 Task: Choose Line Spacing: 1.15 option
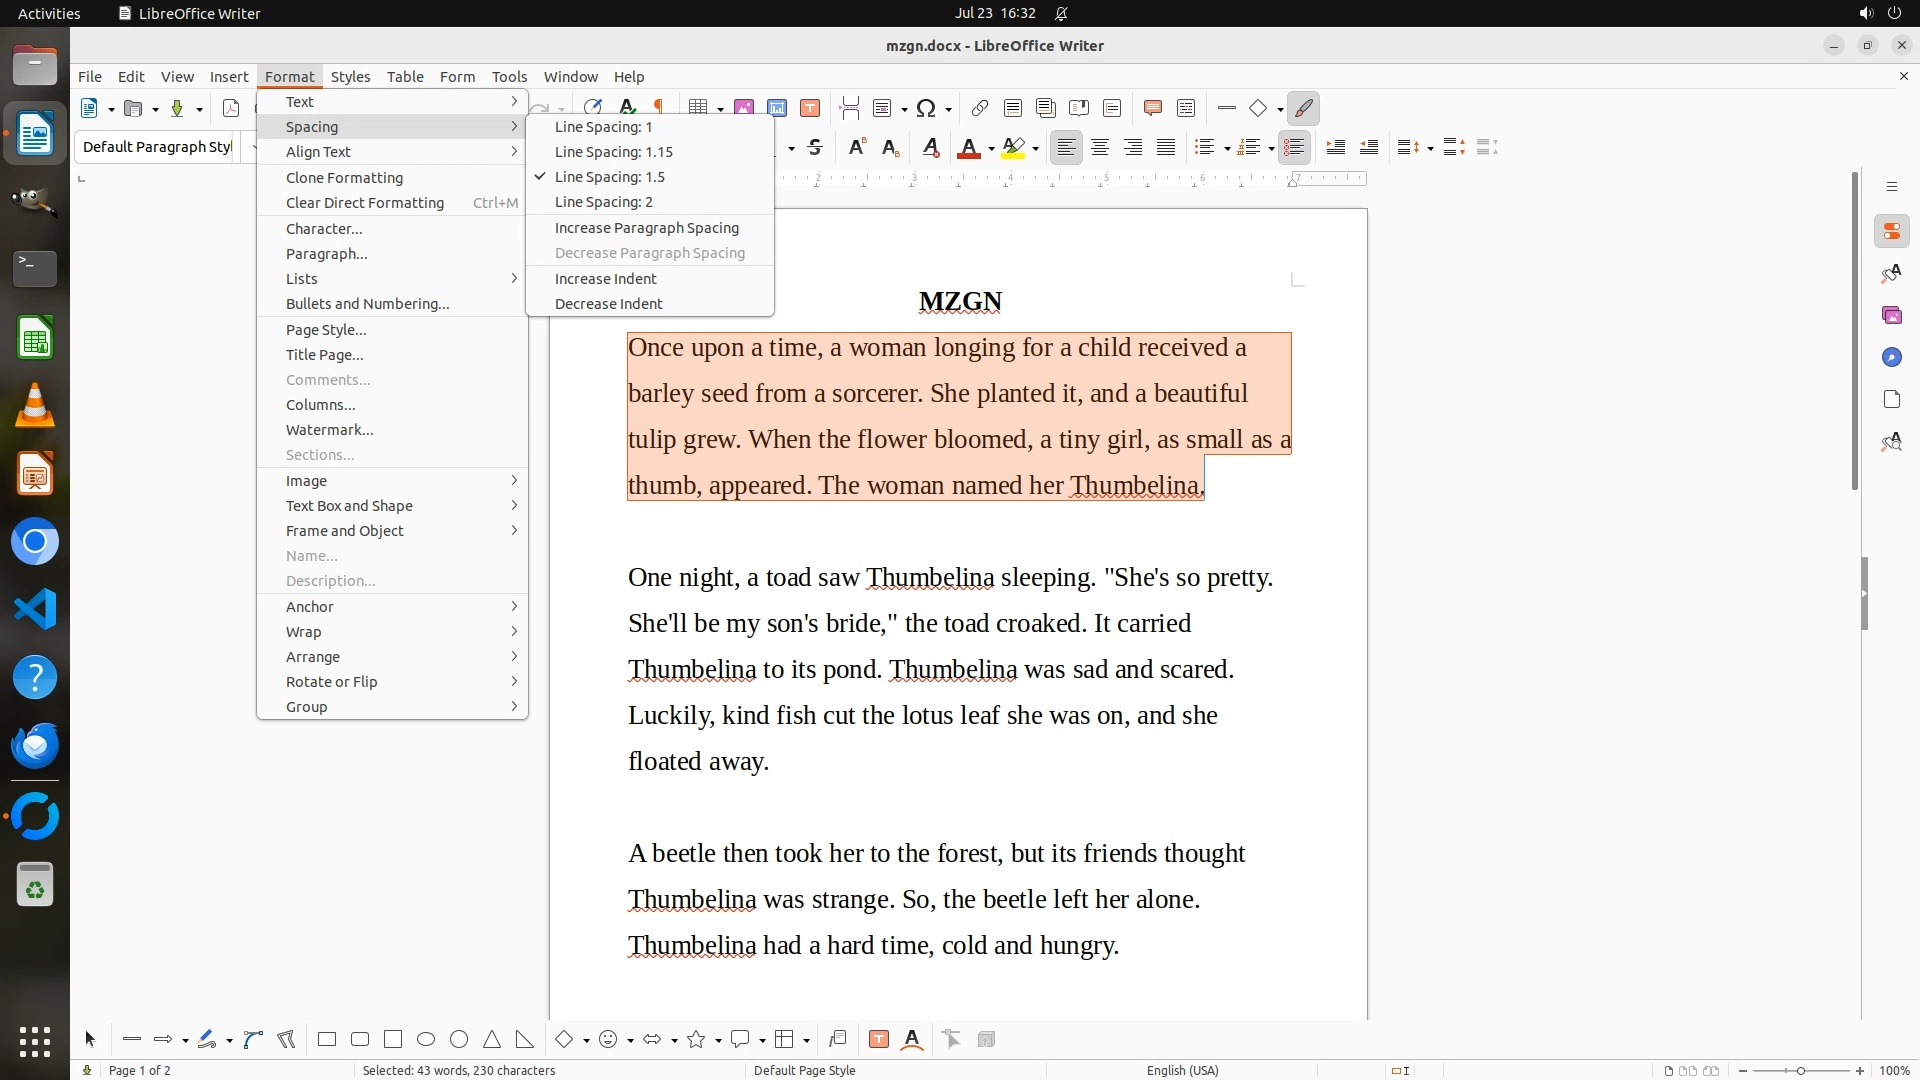614,152
